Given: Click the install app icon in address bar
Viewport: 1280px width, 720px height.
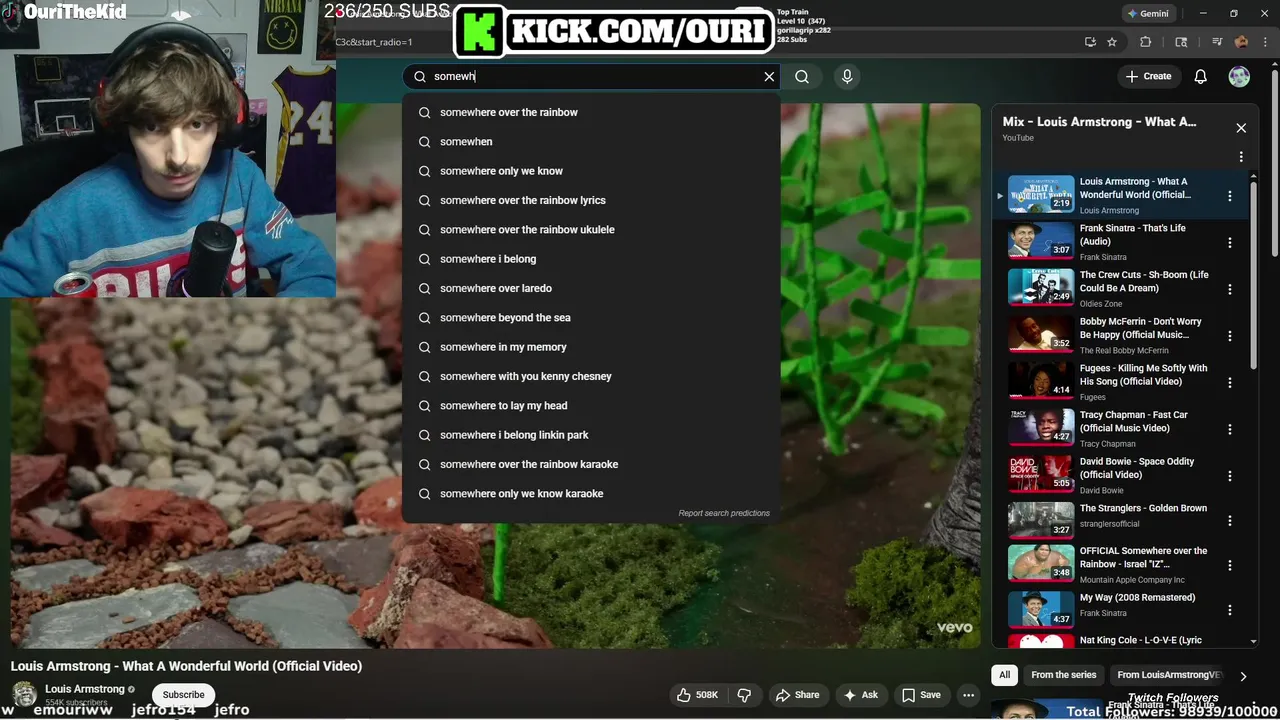Looking at the screenshot, I should pos(1090,42).
